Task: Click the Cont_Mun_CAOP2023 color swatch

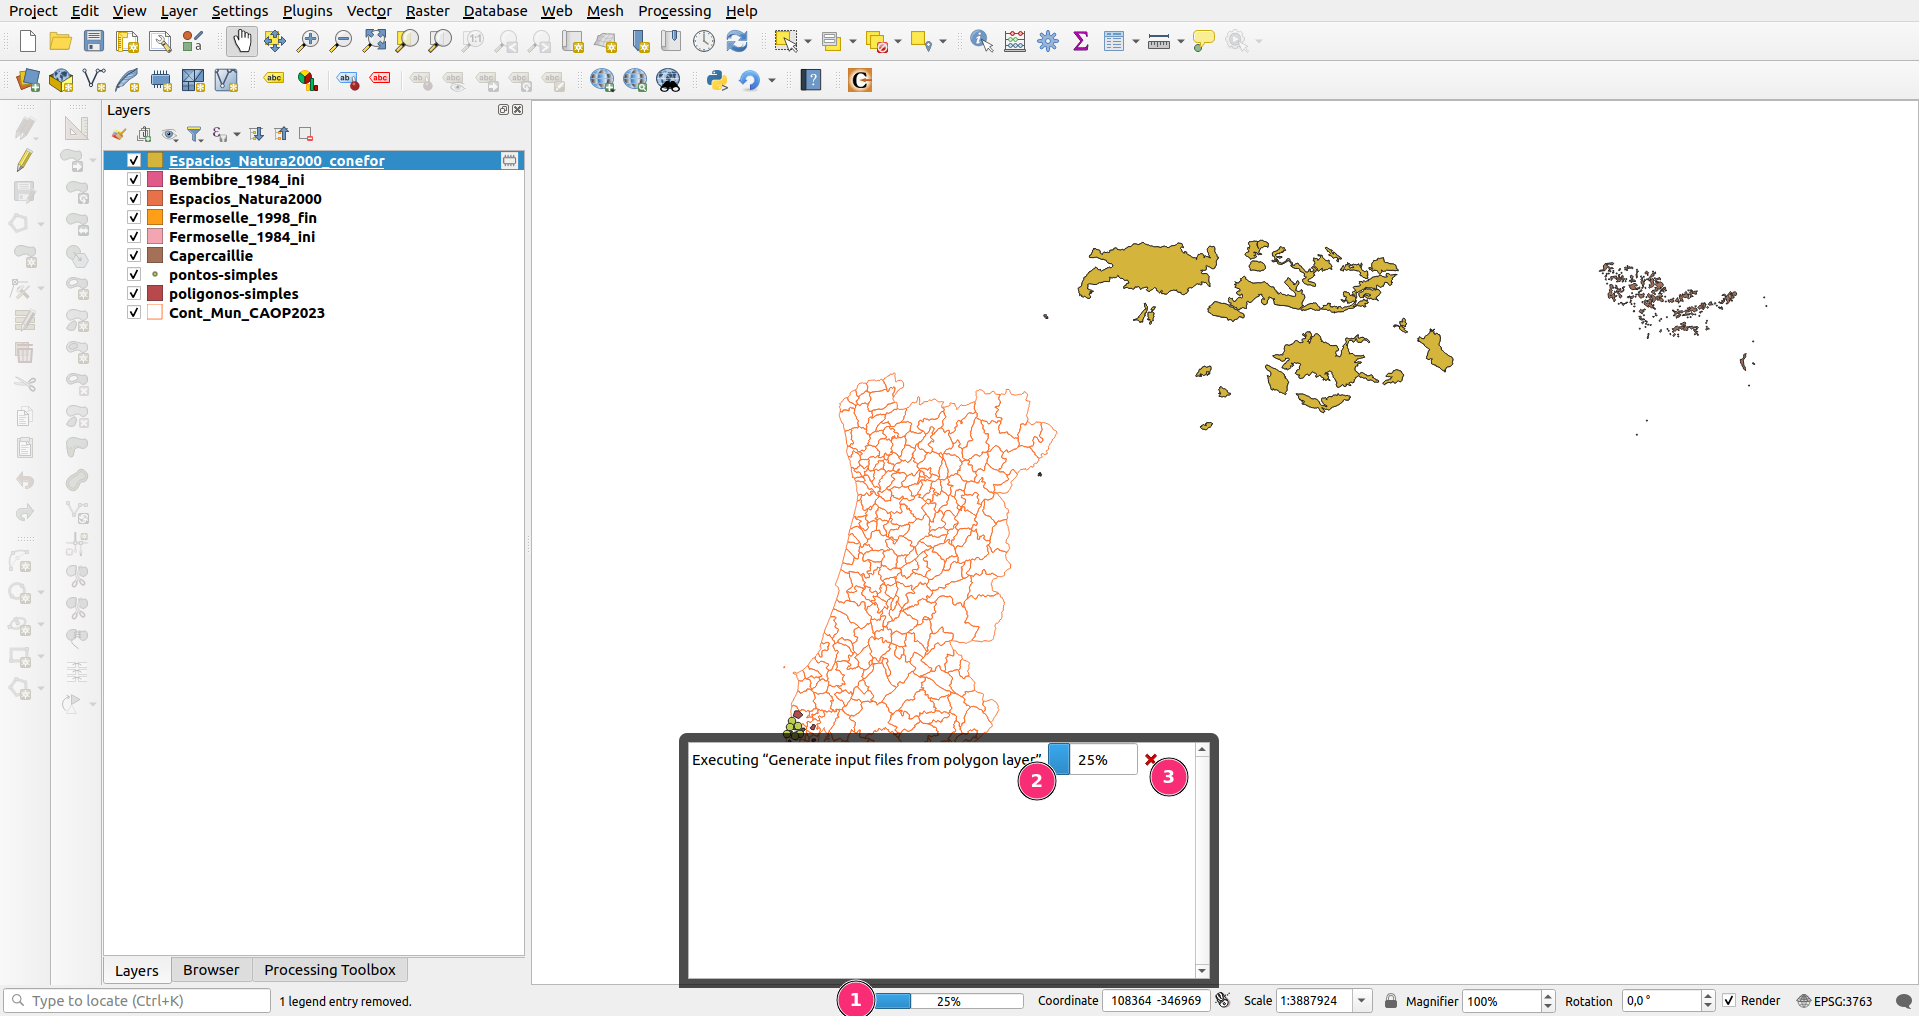Action: [155, 312]
